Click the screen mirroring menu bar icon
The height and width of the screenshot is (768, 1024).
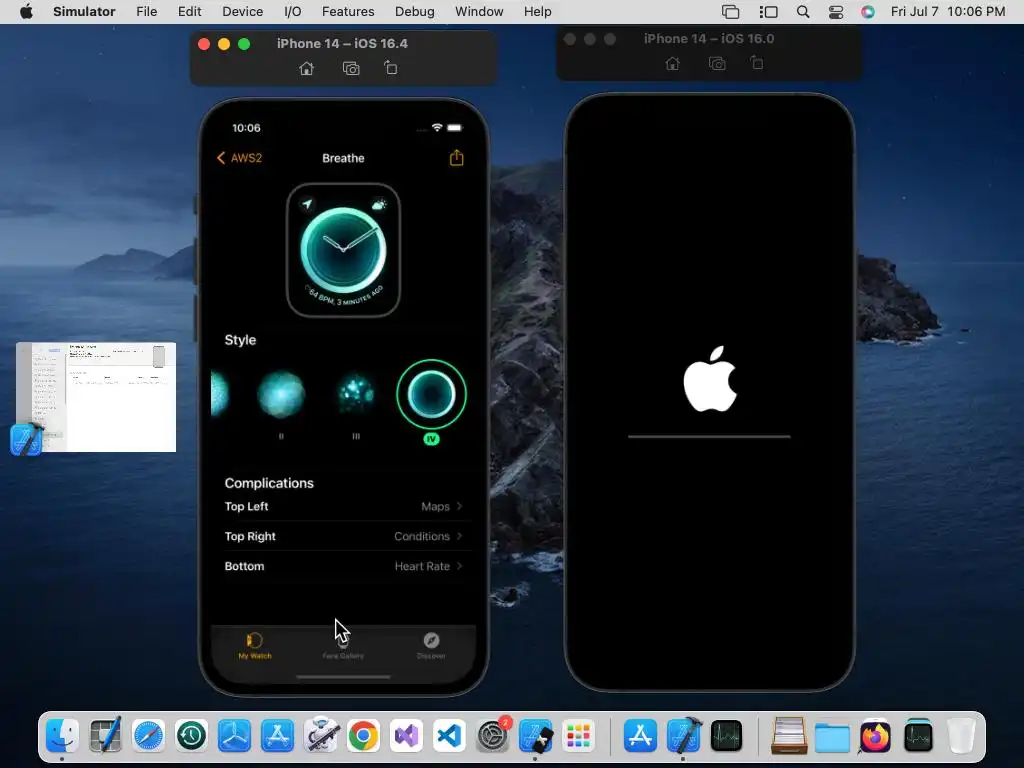click(730, 12)
